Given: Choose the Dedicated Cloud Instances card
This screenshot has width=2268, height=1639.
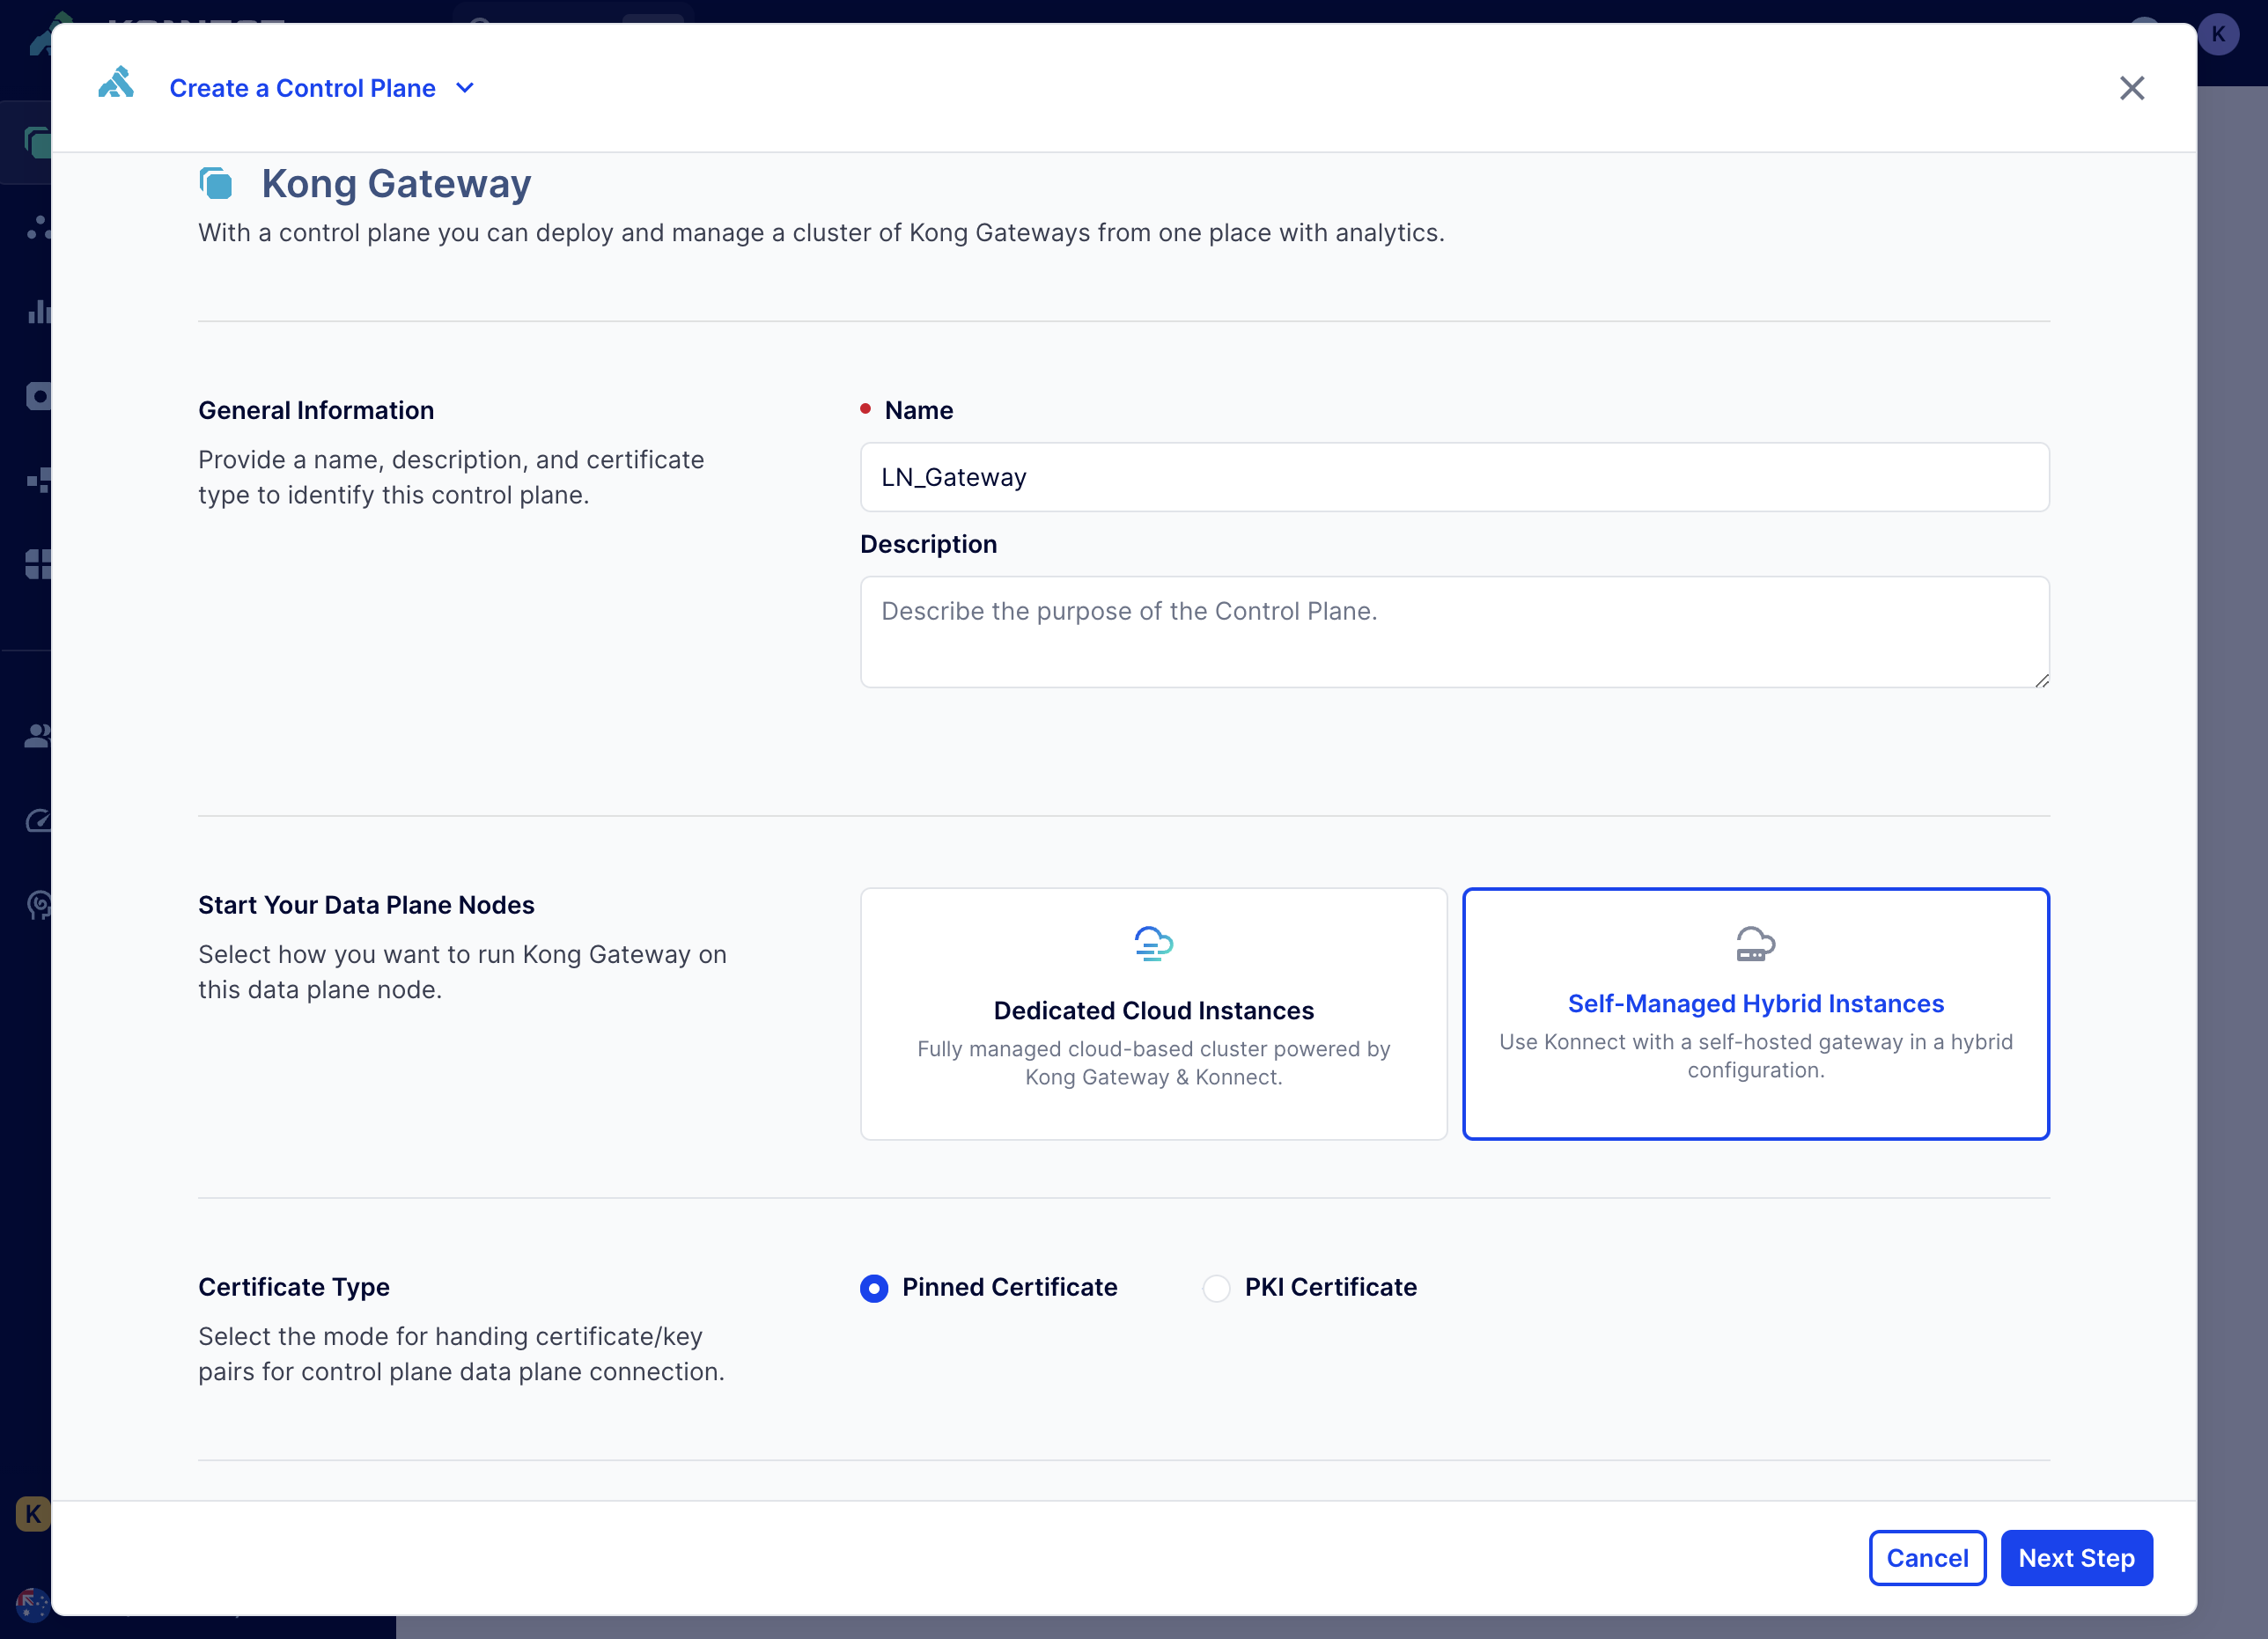Looking at the screenshot, I should (1153, 1013).
